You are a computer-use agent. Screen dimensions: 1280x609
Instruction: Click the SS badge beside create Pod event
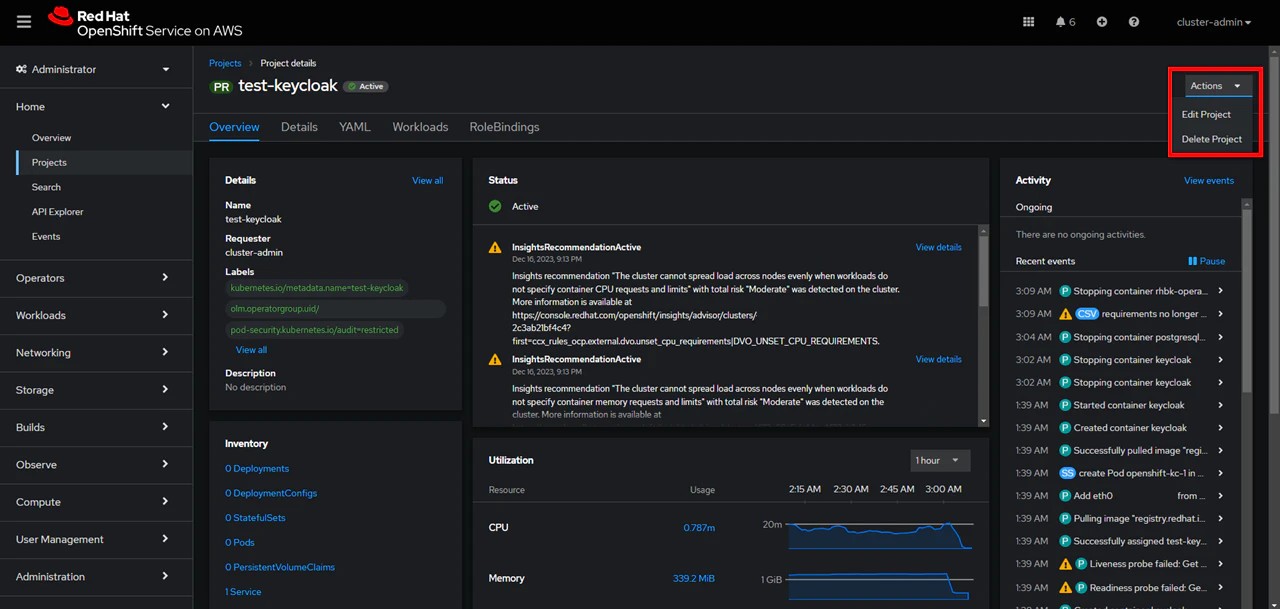click(x=1068, y=473)
